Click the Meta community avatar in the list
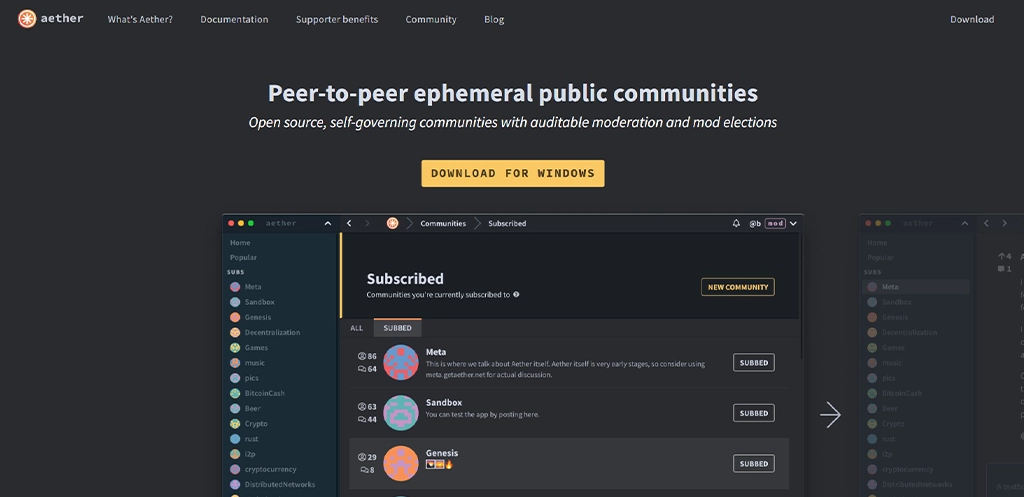This screenshot has width=1024, height=497. click(x=401, y=362)
